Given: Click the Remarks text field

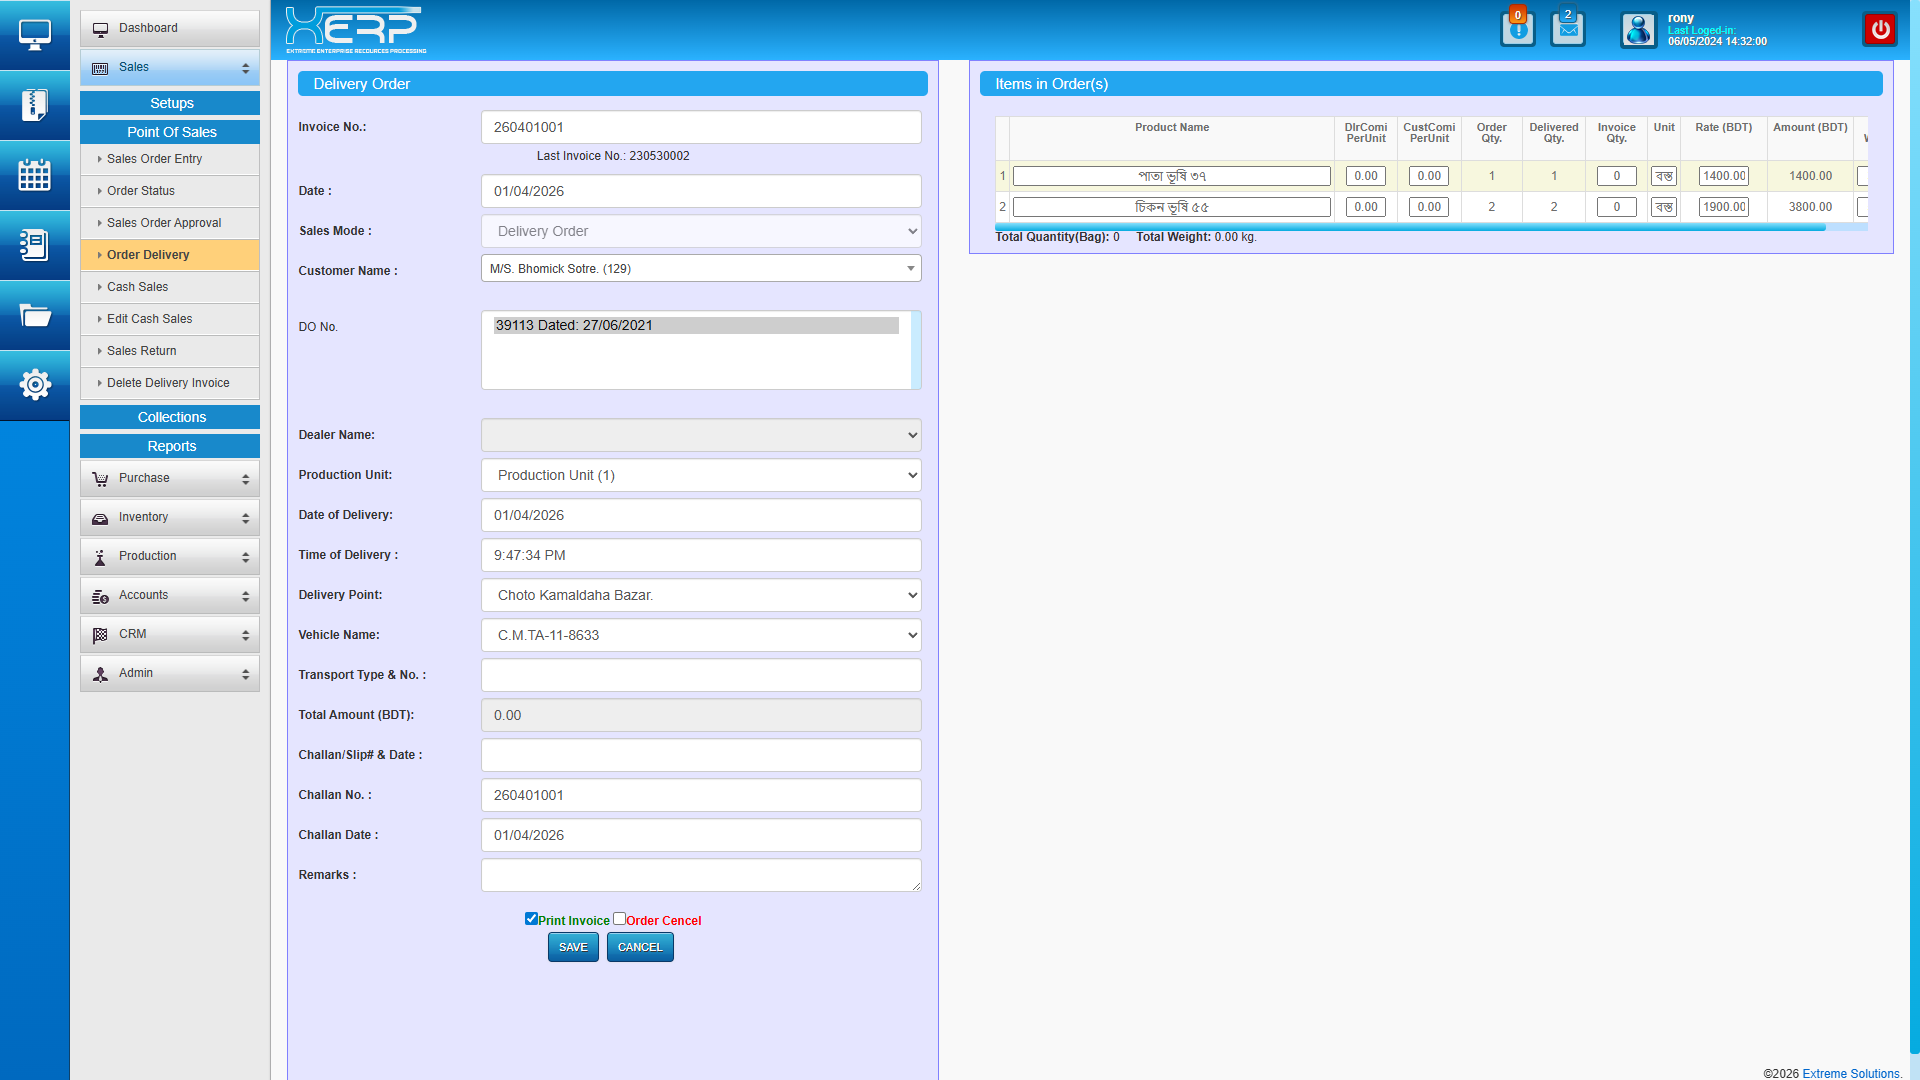Looking at the screenshot, I should [700, 875].
